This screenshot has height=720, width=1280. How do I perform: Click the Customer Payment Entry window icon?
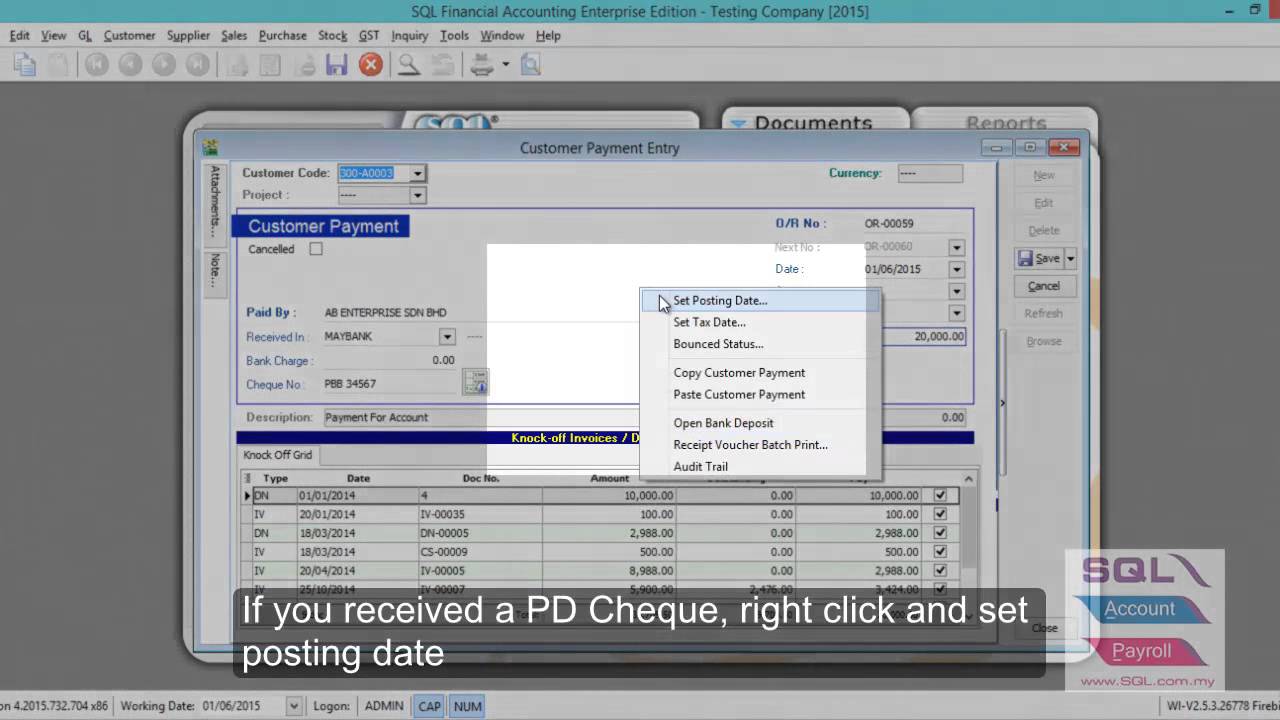210,148
